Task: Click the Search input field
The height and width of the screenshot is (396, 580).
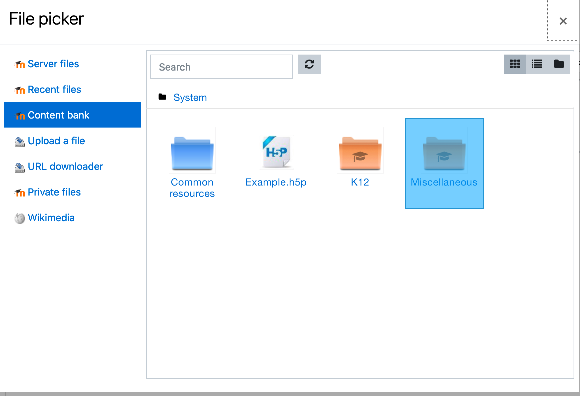Action: pos(221,67)
